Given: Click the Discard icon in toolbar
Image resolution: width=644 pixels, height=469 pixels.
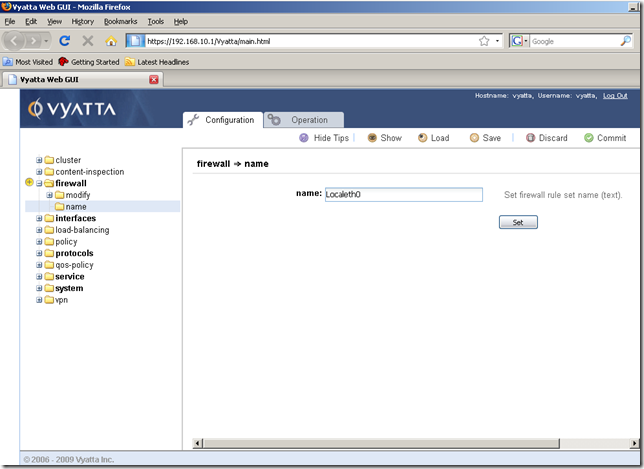Looking at the screenshot, I should (x=530, y=138).
